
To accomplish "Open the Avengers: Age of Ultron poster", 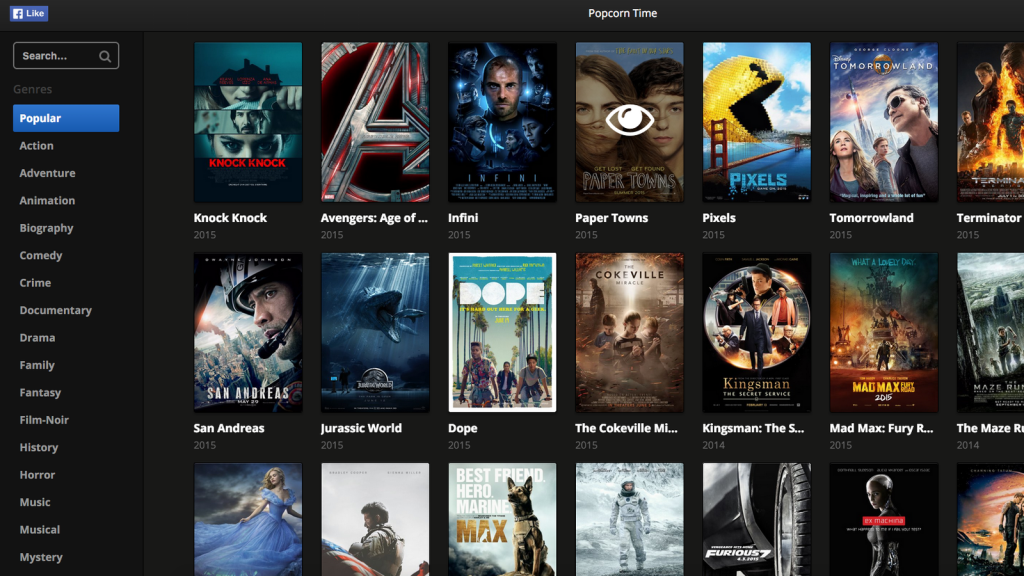I will pyautogui.click(x=374, y=122).
